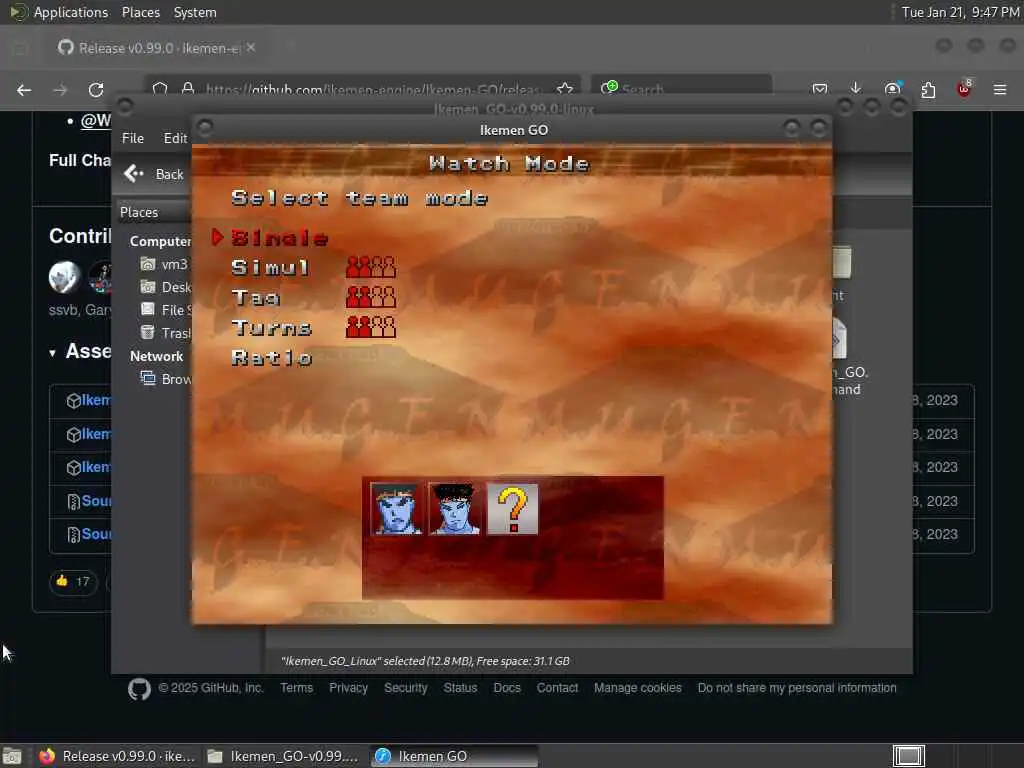Switch to the Release v0.99.0 tab
The image size is (1024, 768).
157,48
